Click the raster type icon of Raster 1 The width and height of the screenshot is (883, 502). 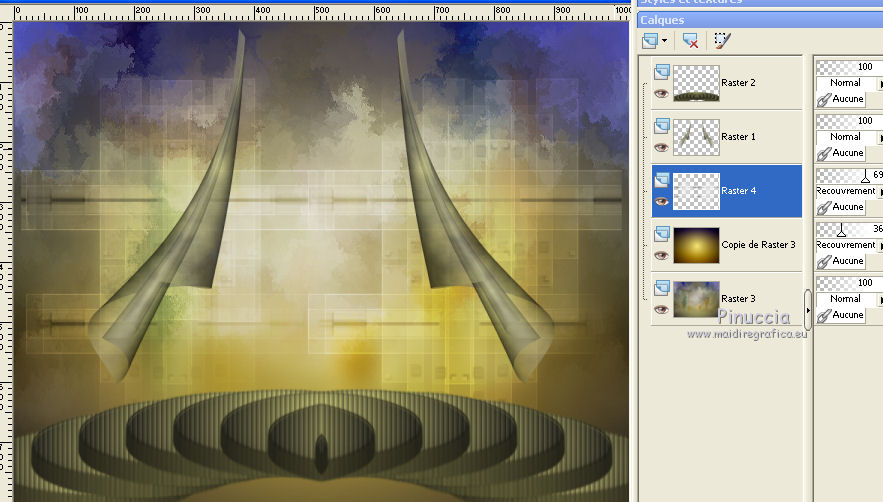pyautogui.click(x=662, y=126)
